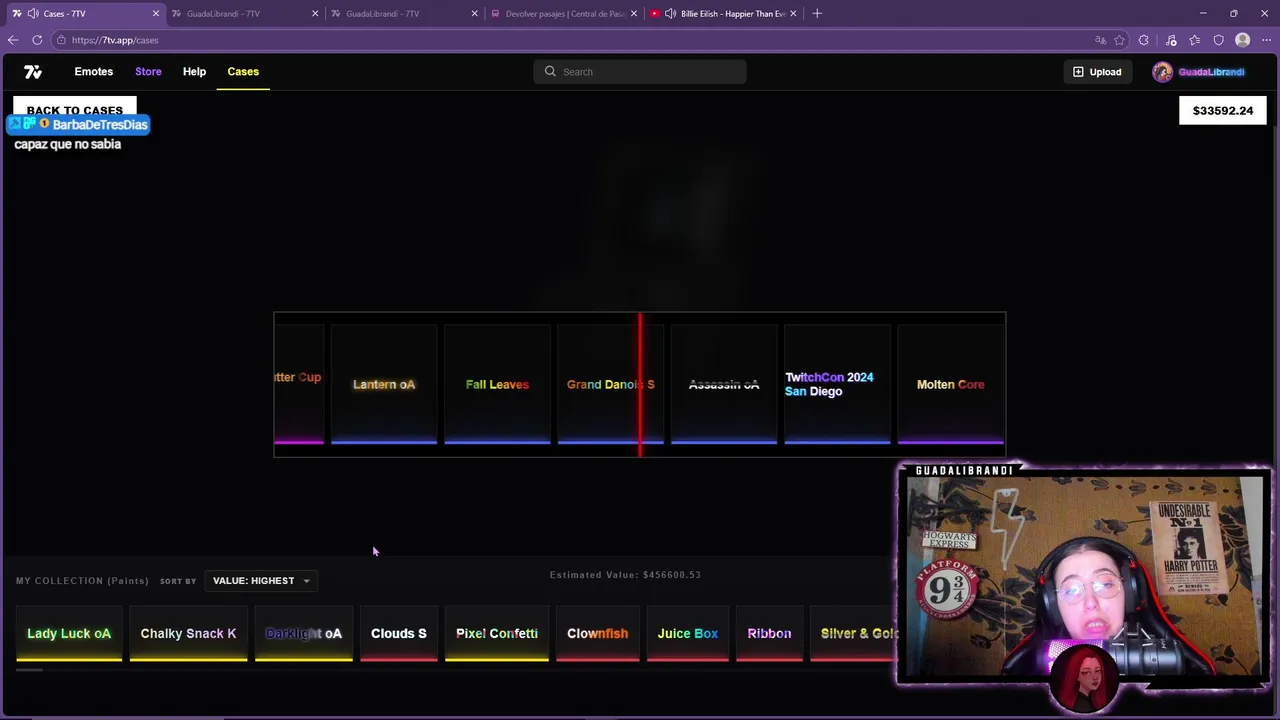Screen dimensions: 1280x720
Task: Open the browser shield icon
Action: (1218, 40)
